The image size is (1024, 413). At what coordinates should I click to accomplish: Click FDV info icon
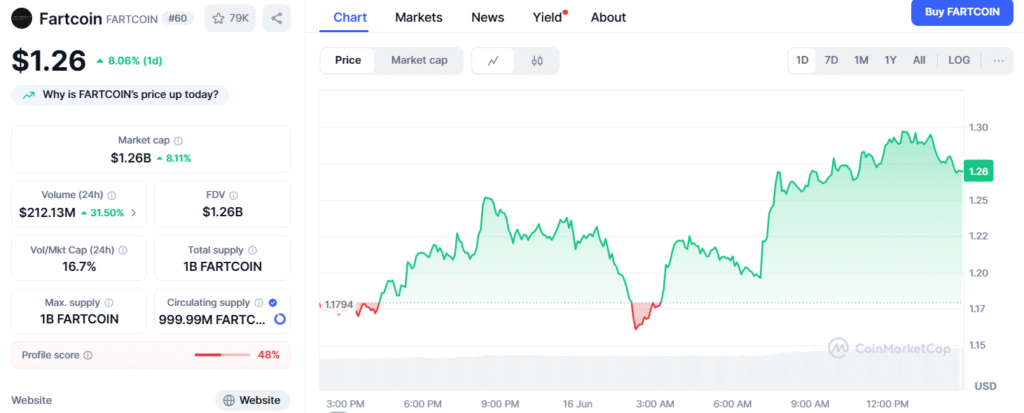click(234, 195)
